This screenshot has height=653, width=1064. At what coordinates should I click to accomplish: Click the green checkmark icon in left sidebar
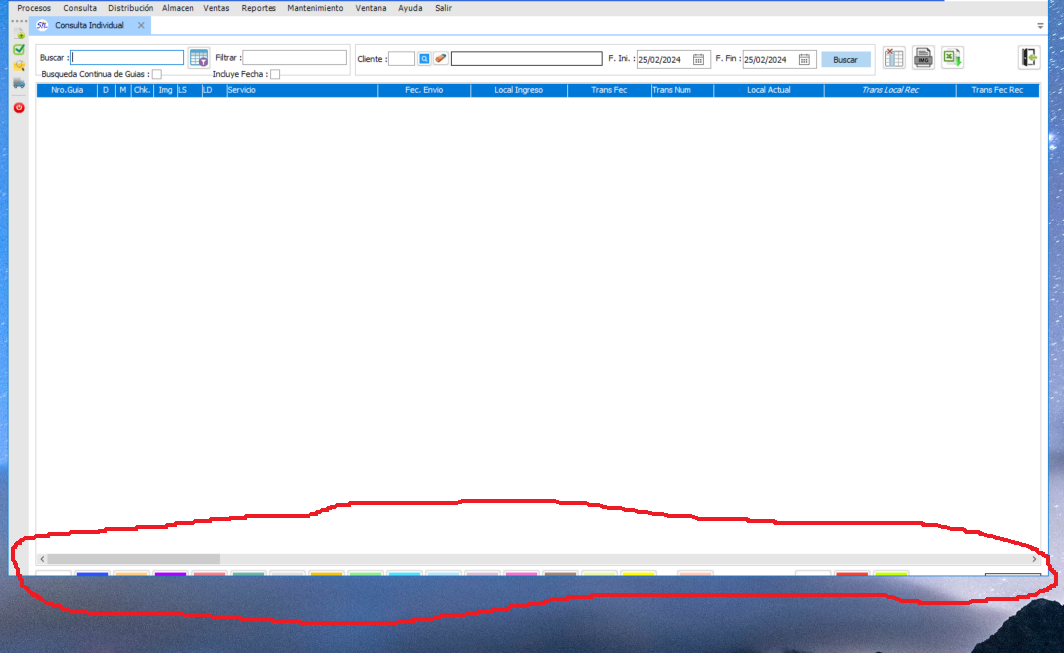tap(19, 49)
